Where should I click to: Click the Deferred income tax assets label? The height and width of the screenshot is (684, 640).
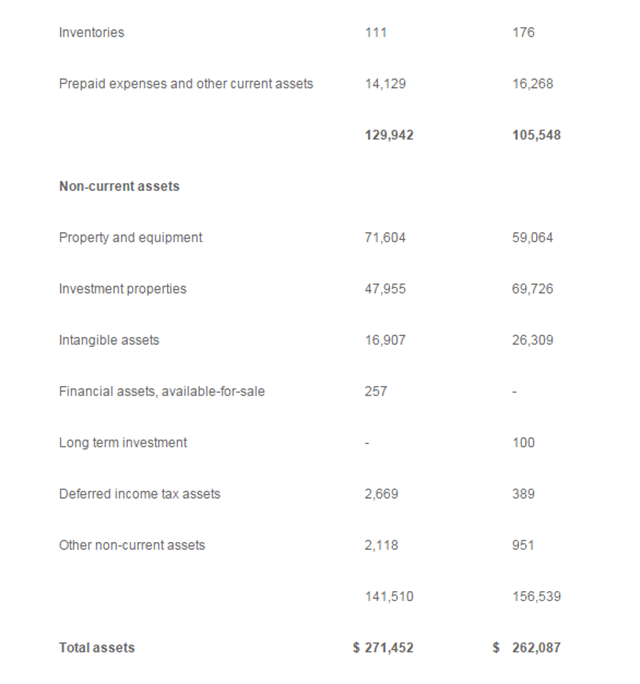click(x=140, y=494)
